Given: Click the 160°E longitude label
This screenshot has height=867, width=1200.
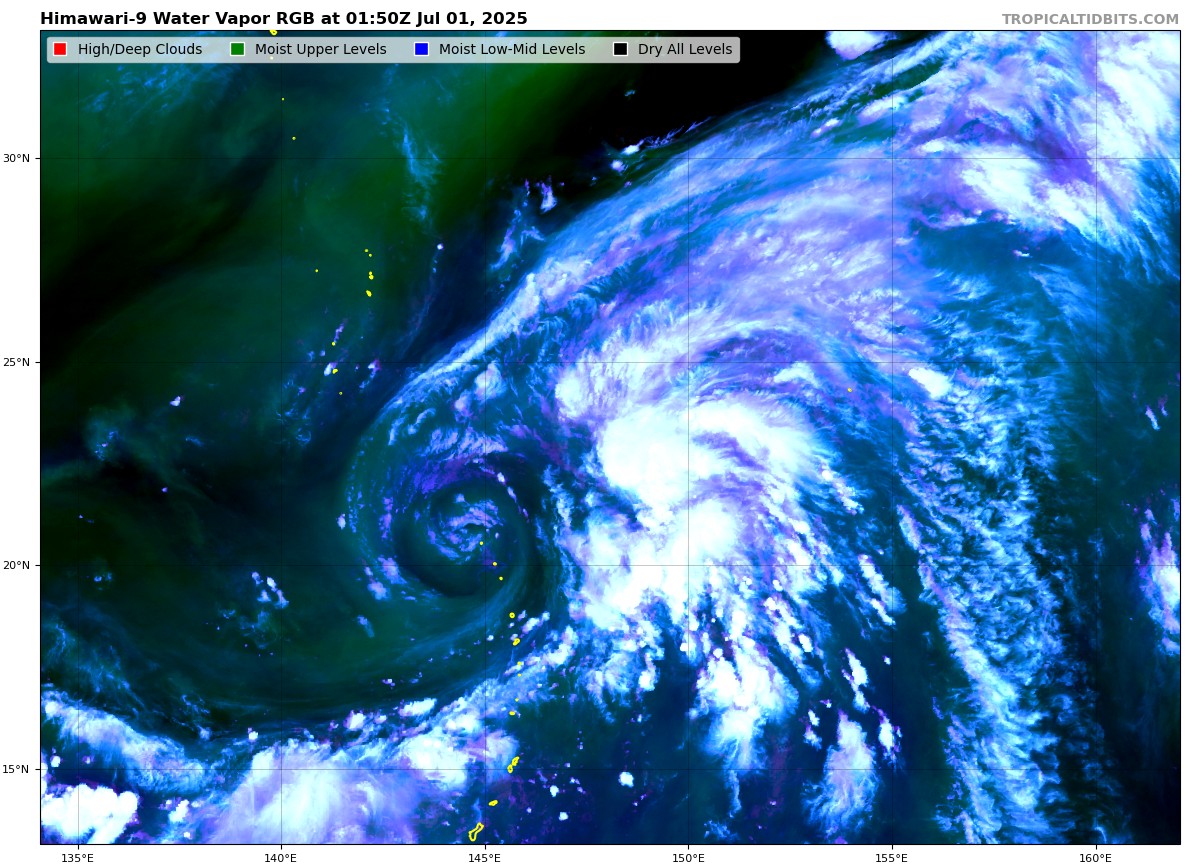Looking at the screenshot, I should (x=1095, y=857).
